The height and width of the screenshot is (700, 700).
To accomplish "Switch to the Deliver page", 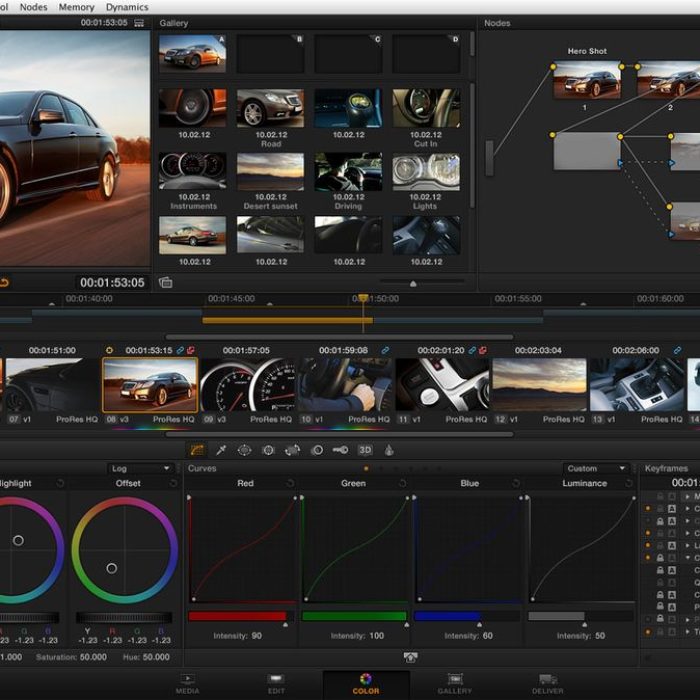I will click(548, 683).
